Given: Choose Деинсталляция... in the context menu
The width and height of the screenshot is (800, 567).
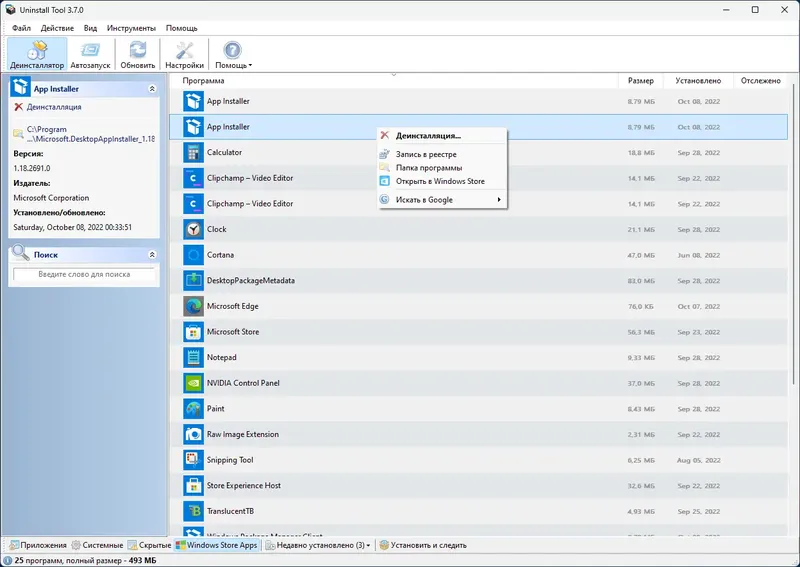Looking at the screenshot, I should (x=442, y=136).
